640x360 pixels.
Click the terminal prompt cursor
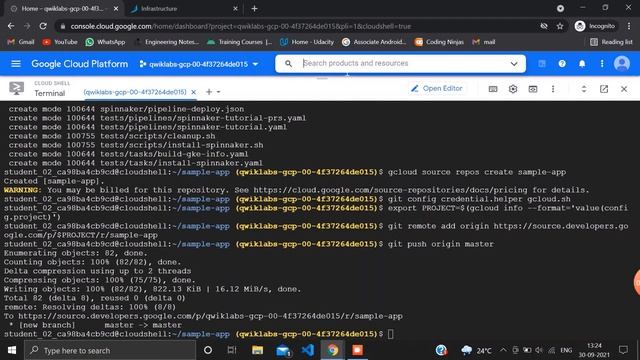(391, 334)
